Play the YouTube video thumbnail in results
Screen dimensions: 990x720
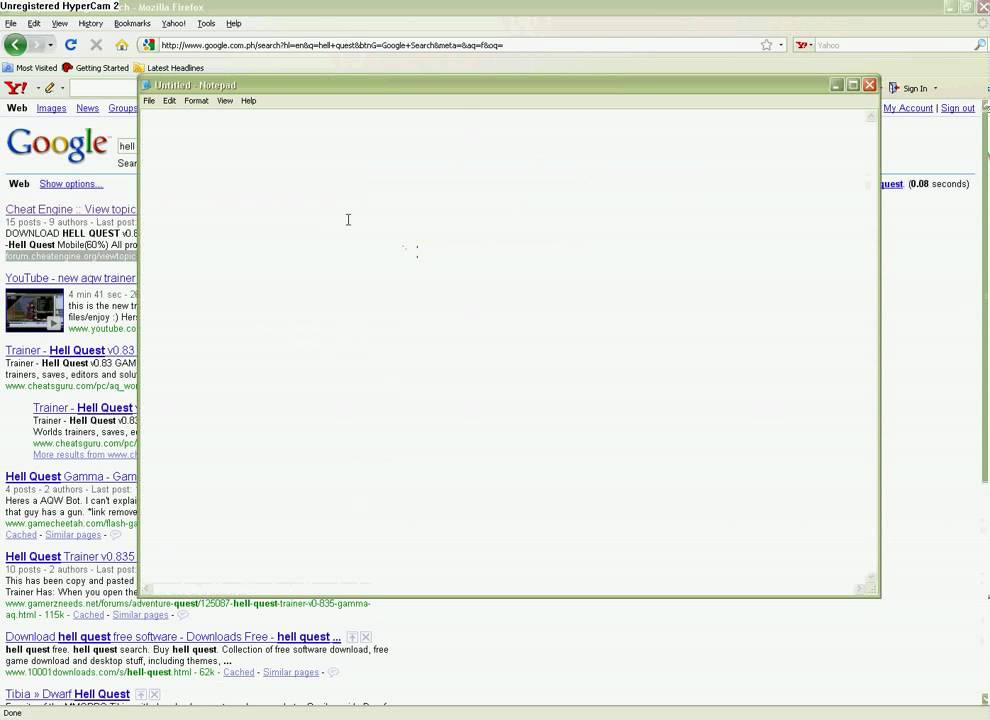[35, 311]
